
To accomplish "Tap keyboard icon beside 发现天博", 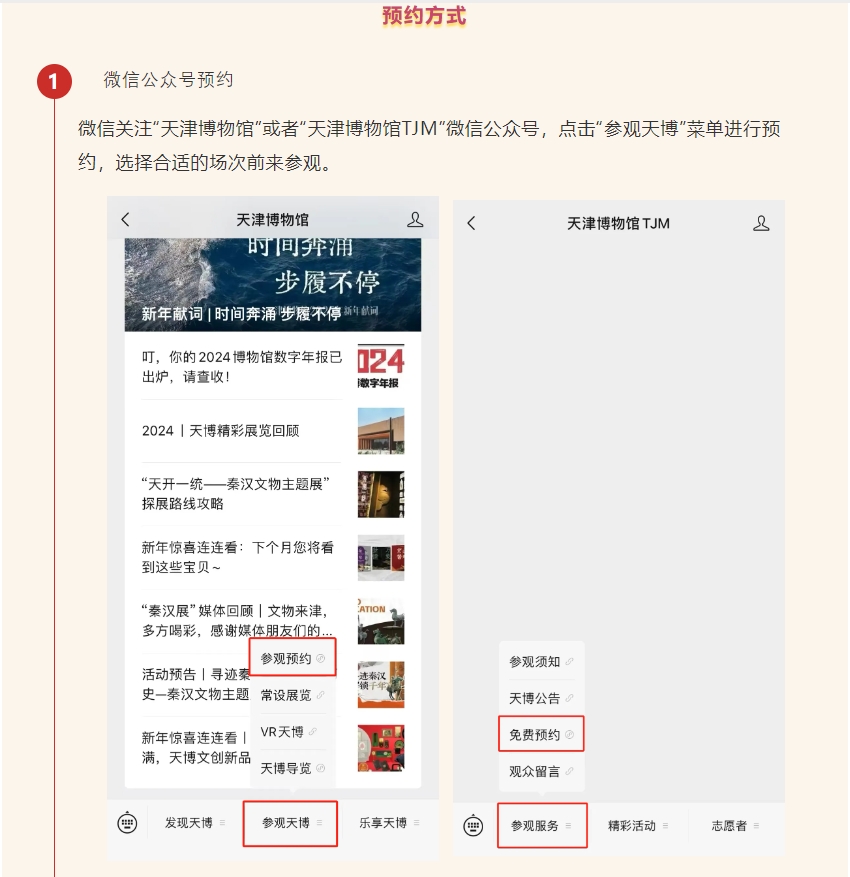I will tap(128, 823).
